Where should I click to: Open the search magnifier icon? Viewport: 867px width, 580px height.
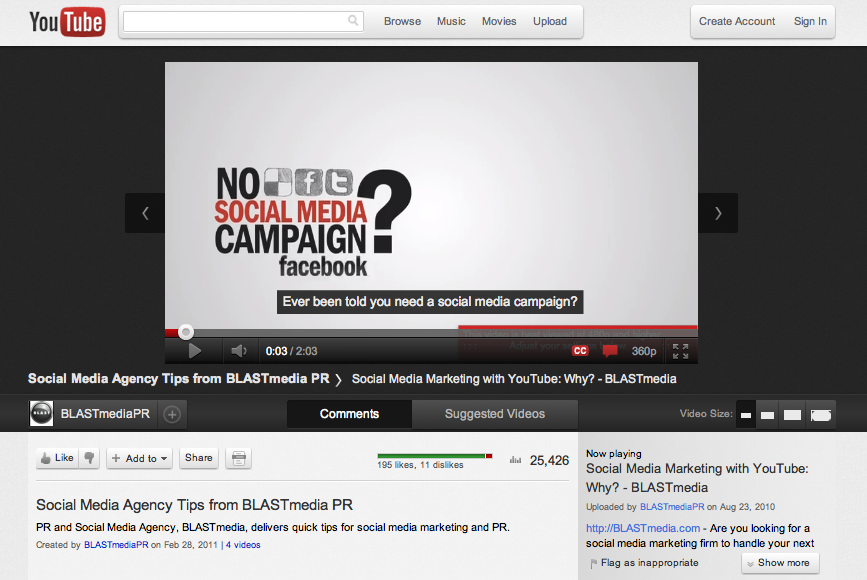point(353,20)
